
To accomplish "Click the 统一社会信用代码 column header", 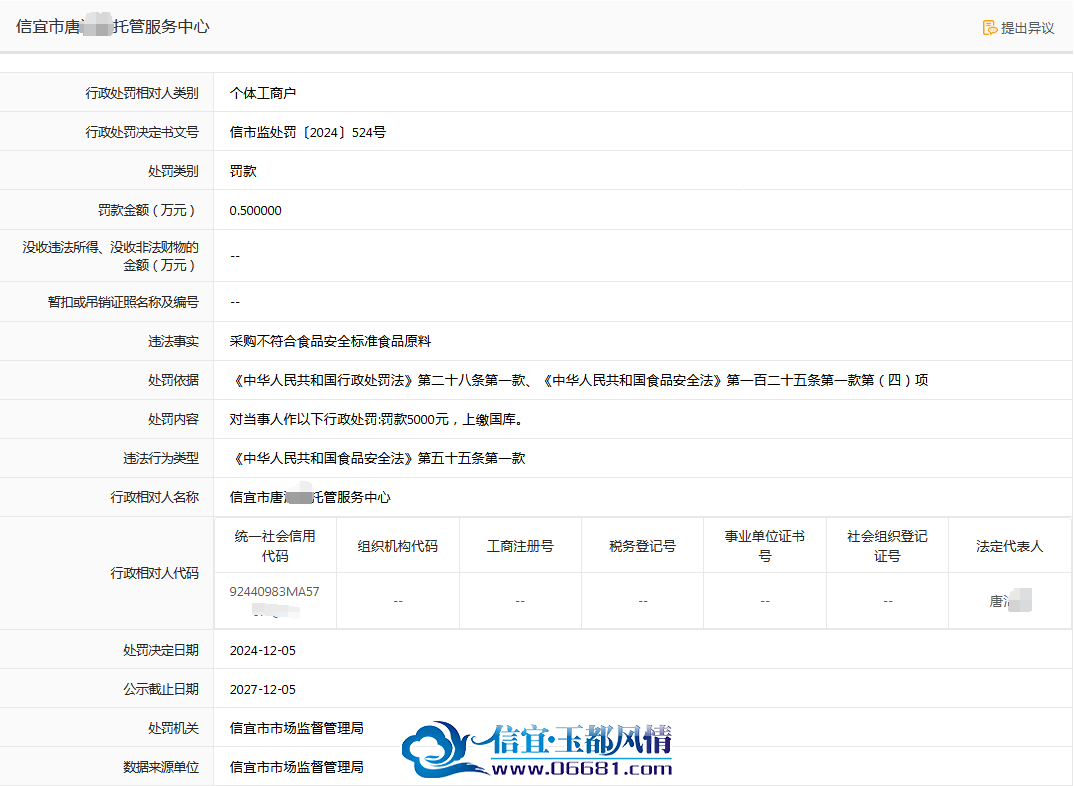I will click(275, 546).
